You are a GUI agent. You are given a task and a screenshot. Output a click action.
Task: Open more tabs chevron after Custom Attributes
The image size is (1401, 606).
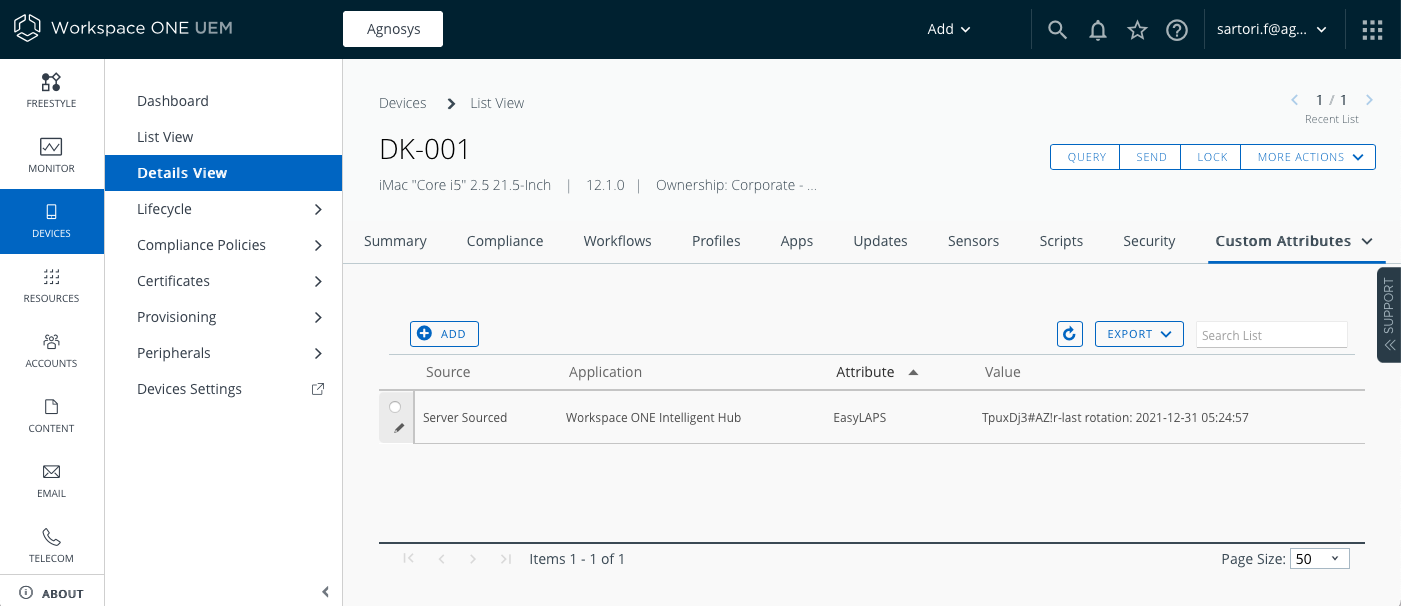tap(1367, 241)
